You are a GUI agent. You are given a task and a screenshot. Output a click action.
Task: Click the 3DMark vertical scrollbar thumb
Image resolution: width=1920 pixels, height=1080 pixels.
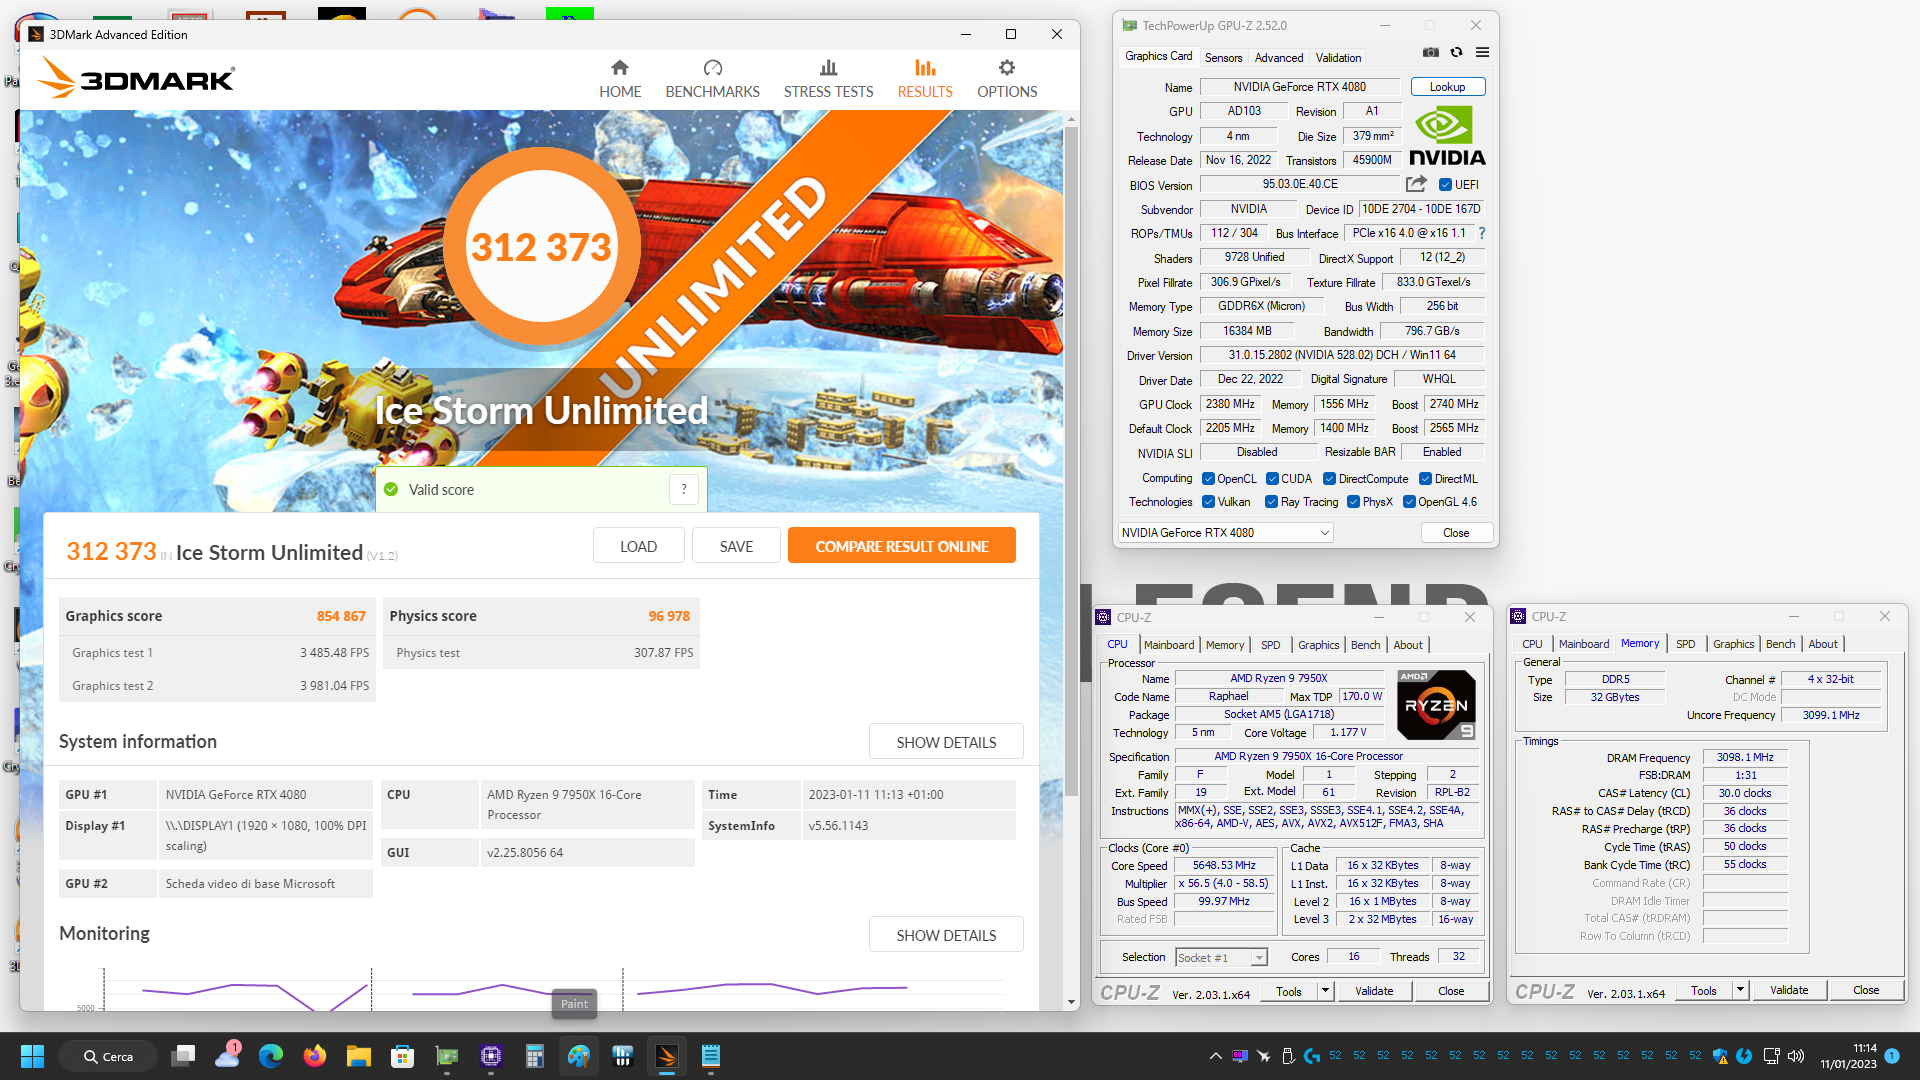point(1071,460)
